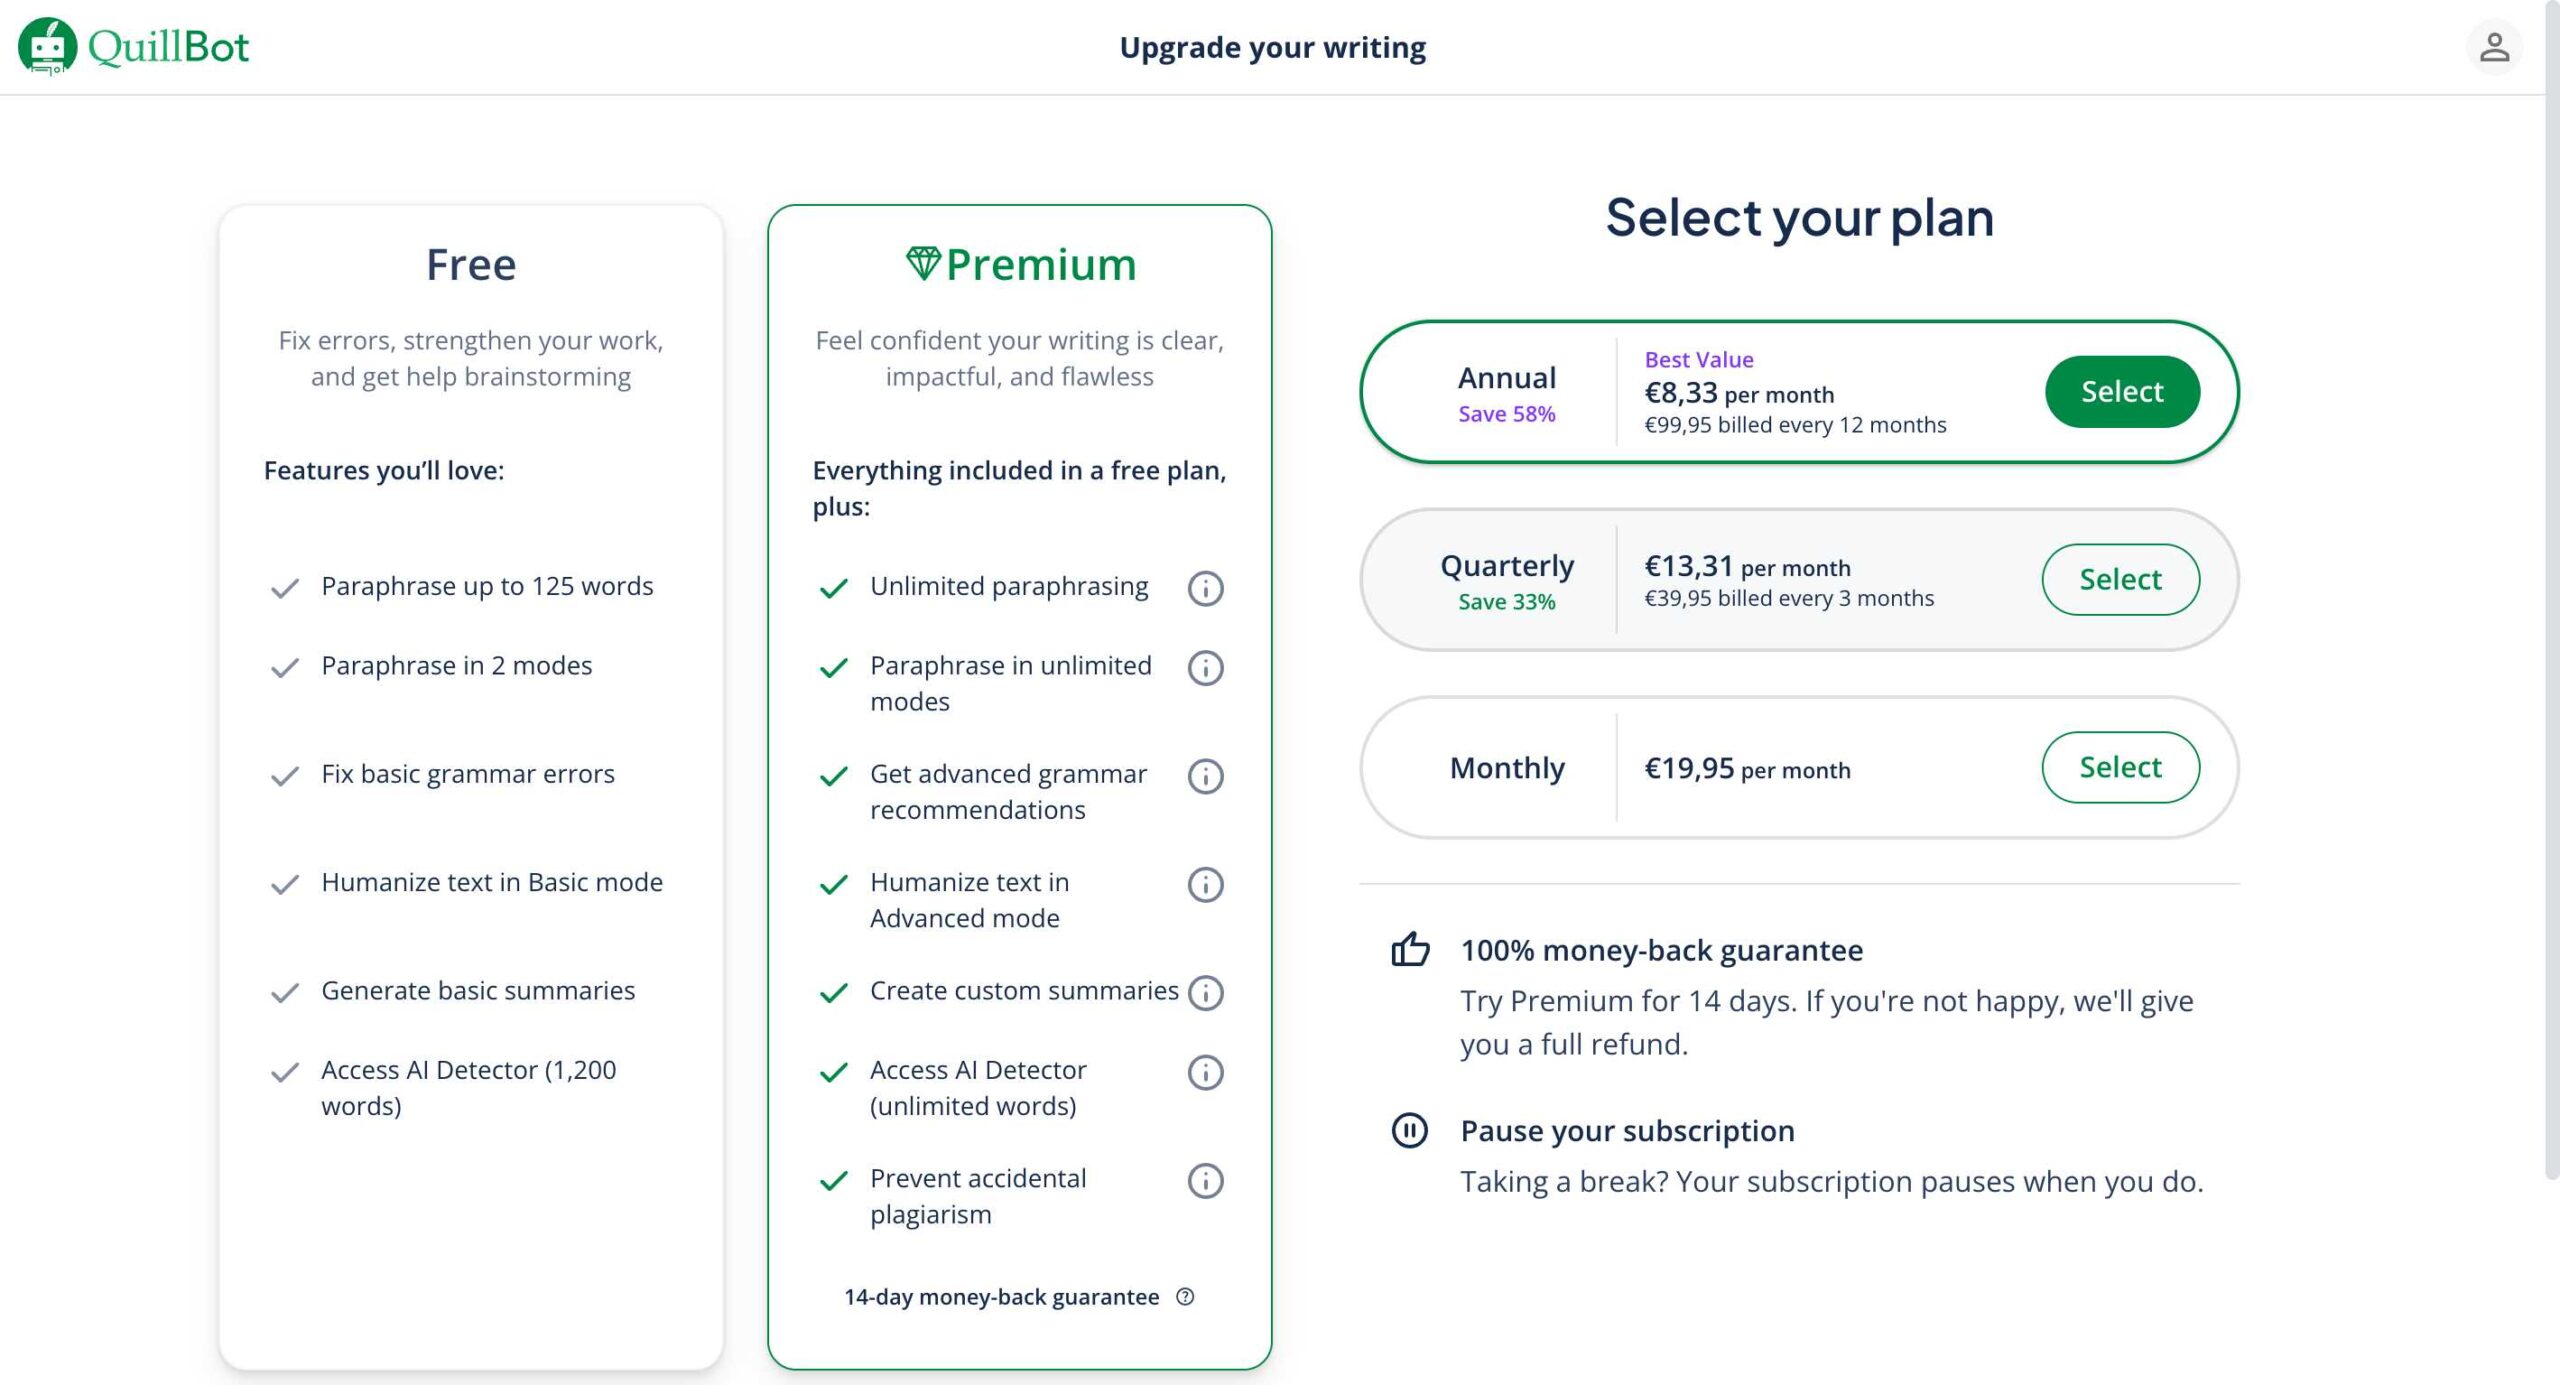Click the pause subscription icon

point(1411,1131)
